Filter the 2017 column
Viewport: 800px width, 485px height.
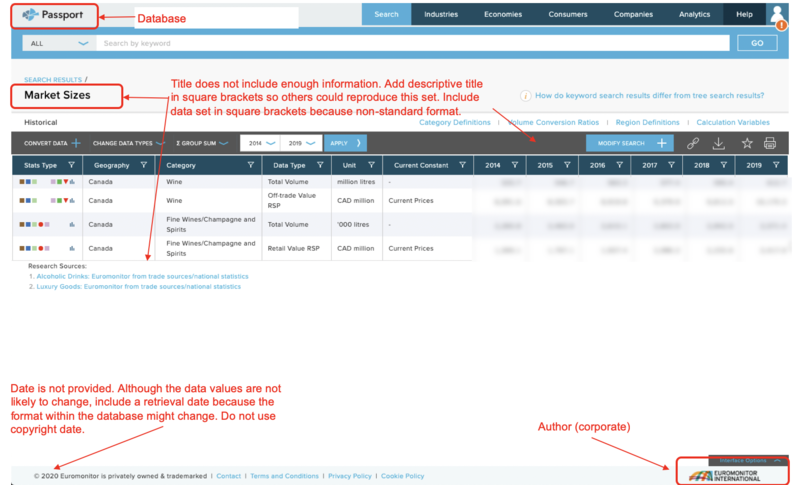point(671,165)
